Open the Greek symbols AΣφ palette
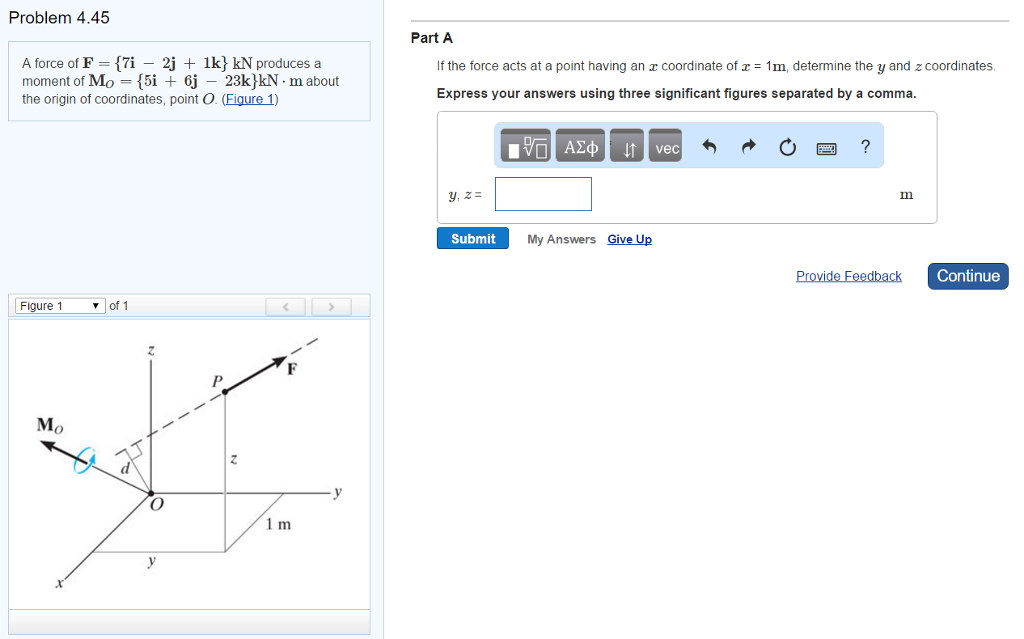Viewport: 1024px width, 639px height. pos(581,145)
